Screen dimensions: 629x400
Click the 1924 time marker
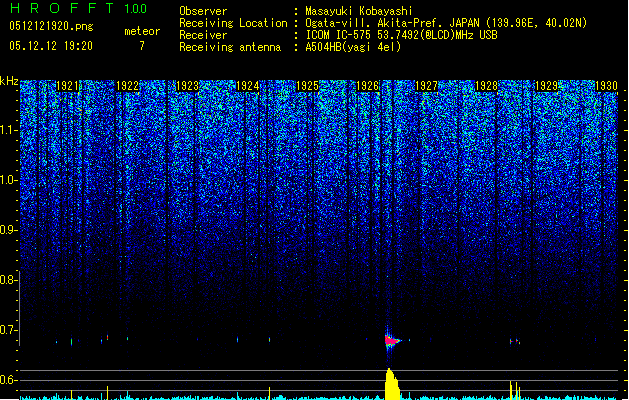point(248,86)
